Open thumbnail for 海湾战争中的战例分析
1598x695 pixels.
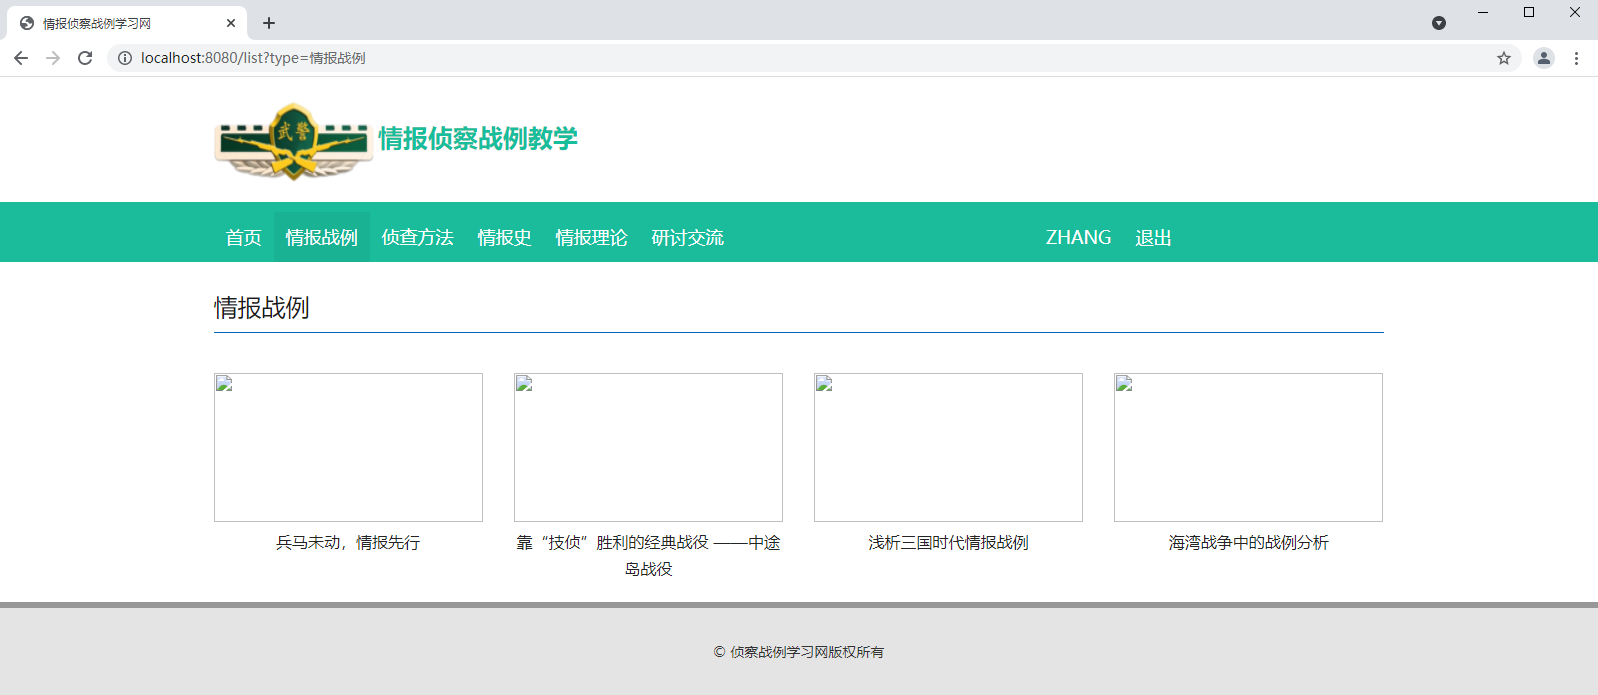point(1248,447)
